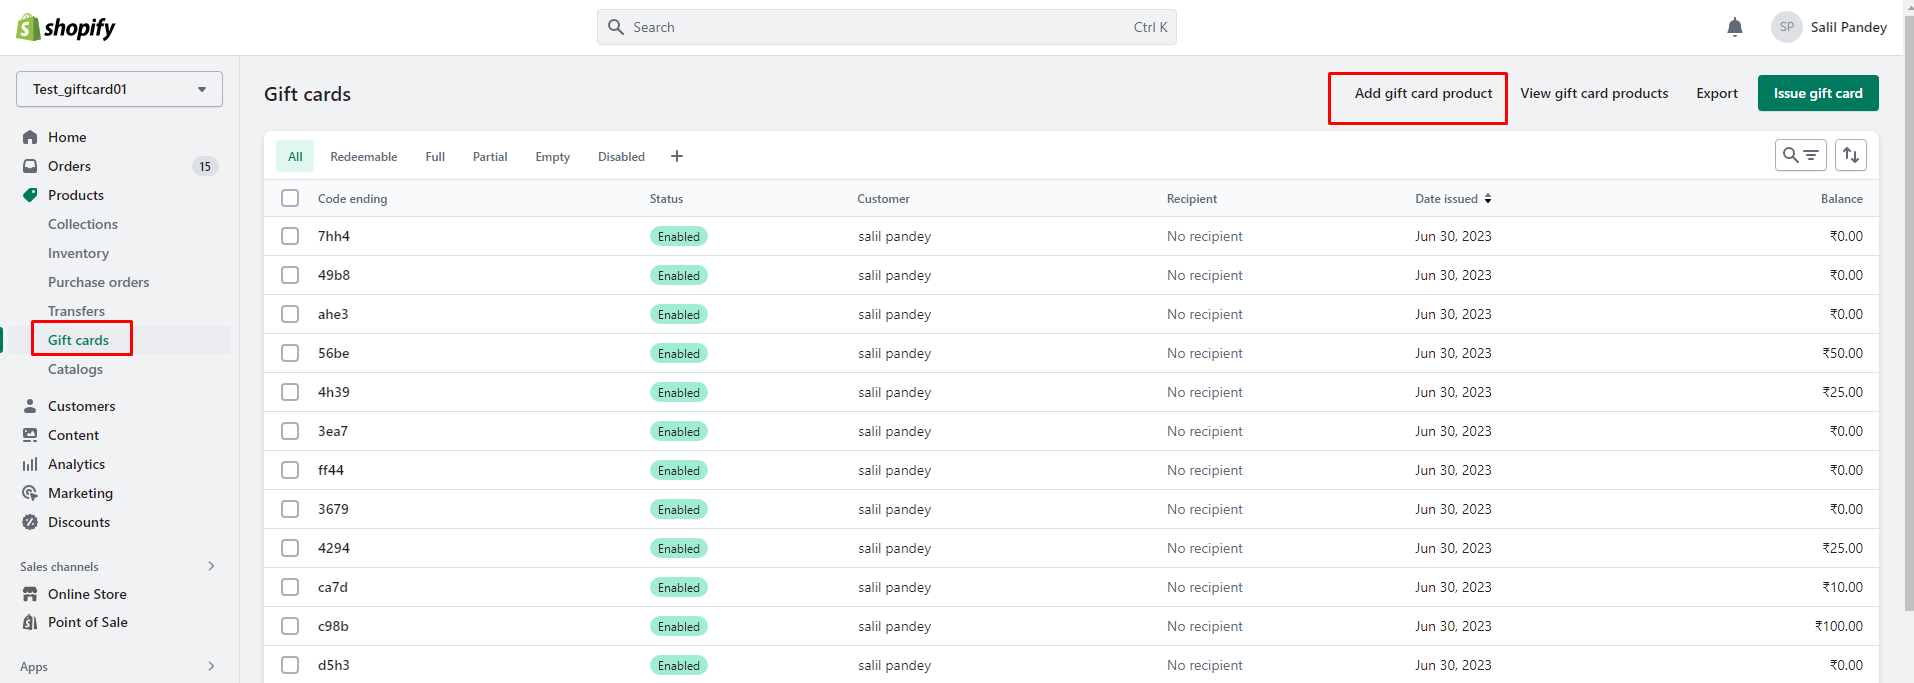Screen dimensions: 1914x683
Task: Click the Content icon in sidebar
Action: click(x=30, y=435)
